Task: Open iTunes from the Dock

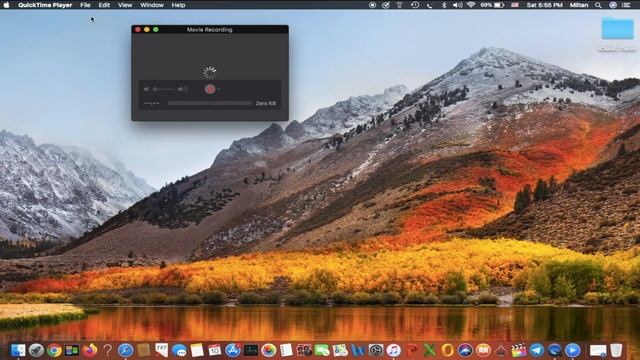Action: click(x=393, y=350)
